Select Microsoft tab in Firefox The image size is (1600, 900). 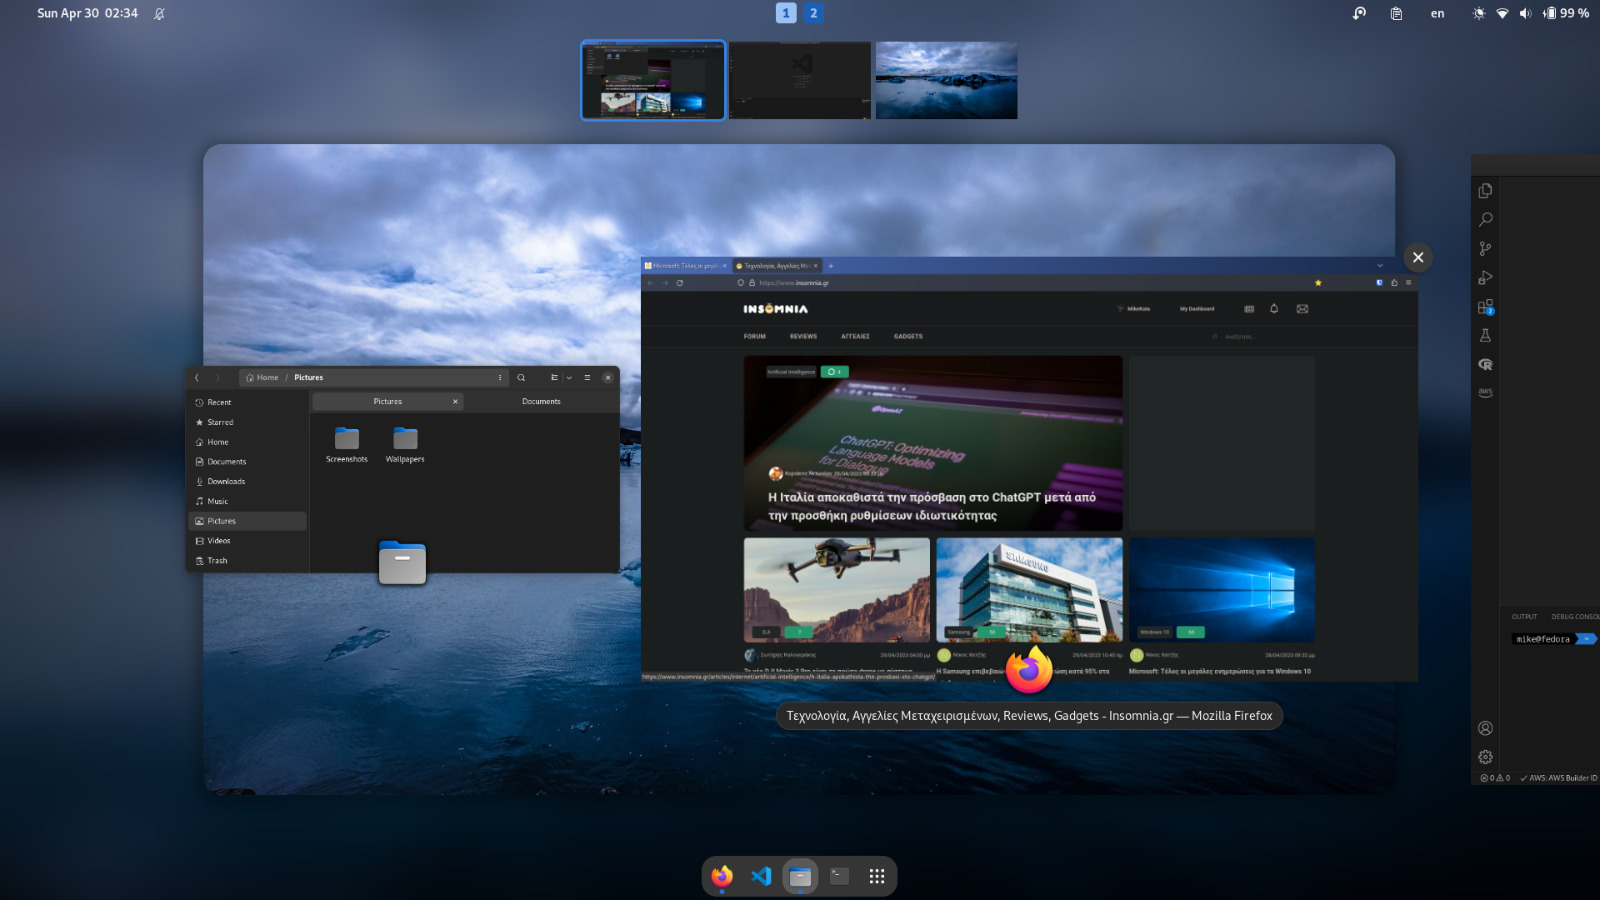pyautogui.click(x=686, y=266)
